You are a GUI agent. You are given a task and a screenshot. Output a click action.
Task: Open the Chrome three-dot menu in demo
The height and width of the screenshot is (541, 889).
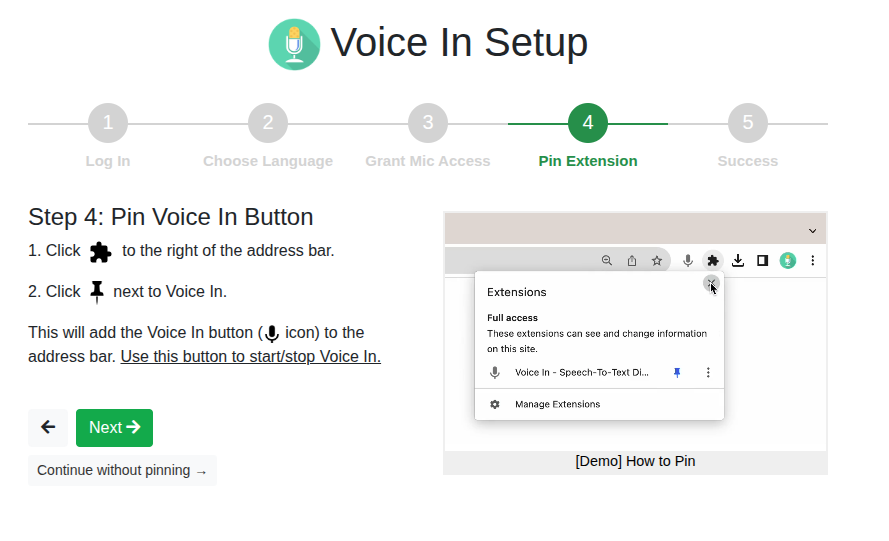(813, 261)
